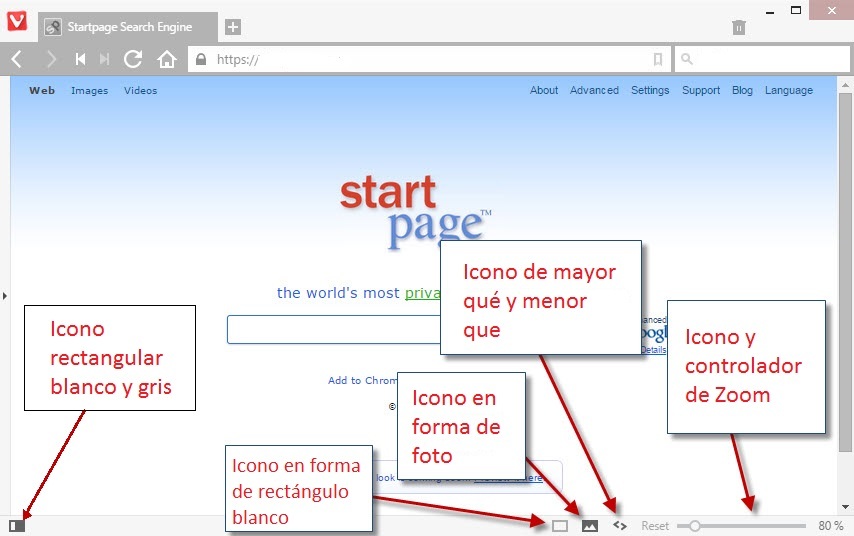The image size is (854, 536).
Task: Click the scrollbar up arrow
Action: tap(845, 85)
